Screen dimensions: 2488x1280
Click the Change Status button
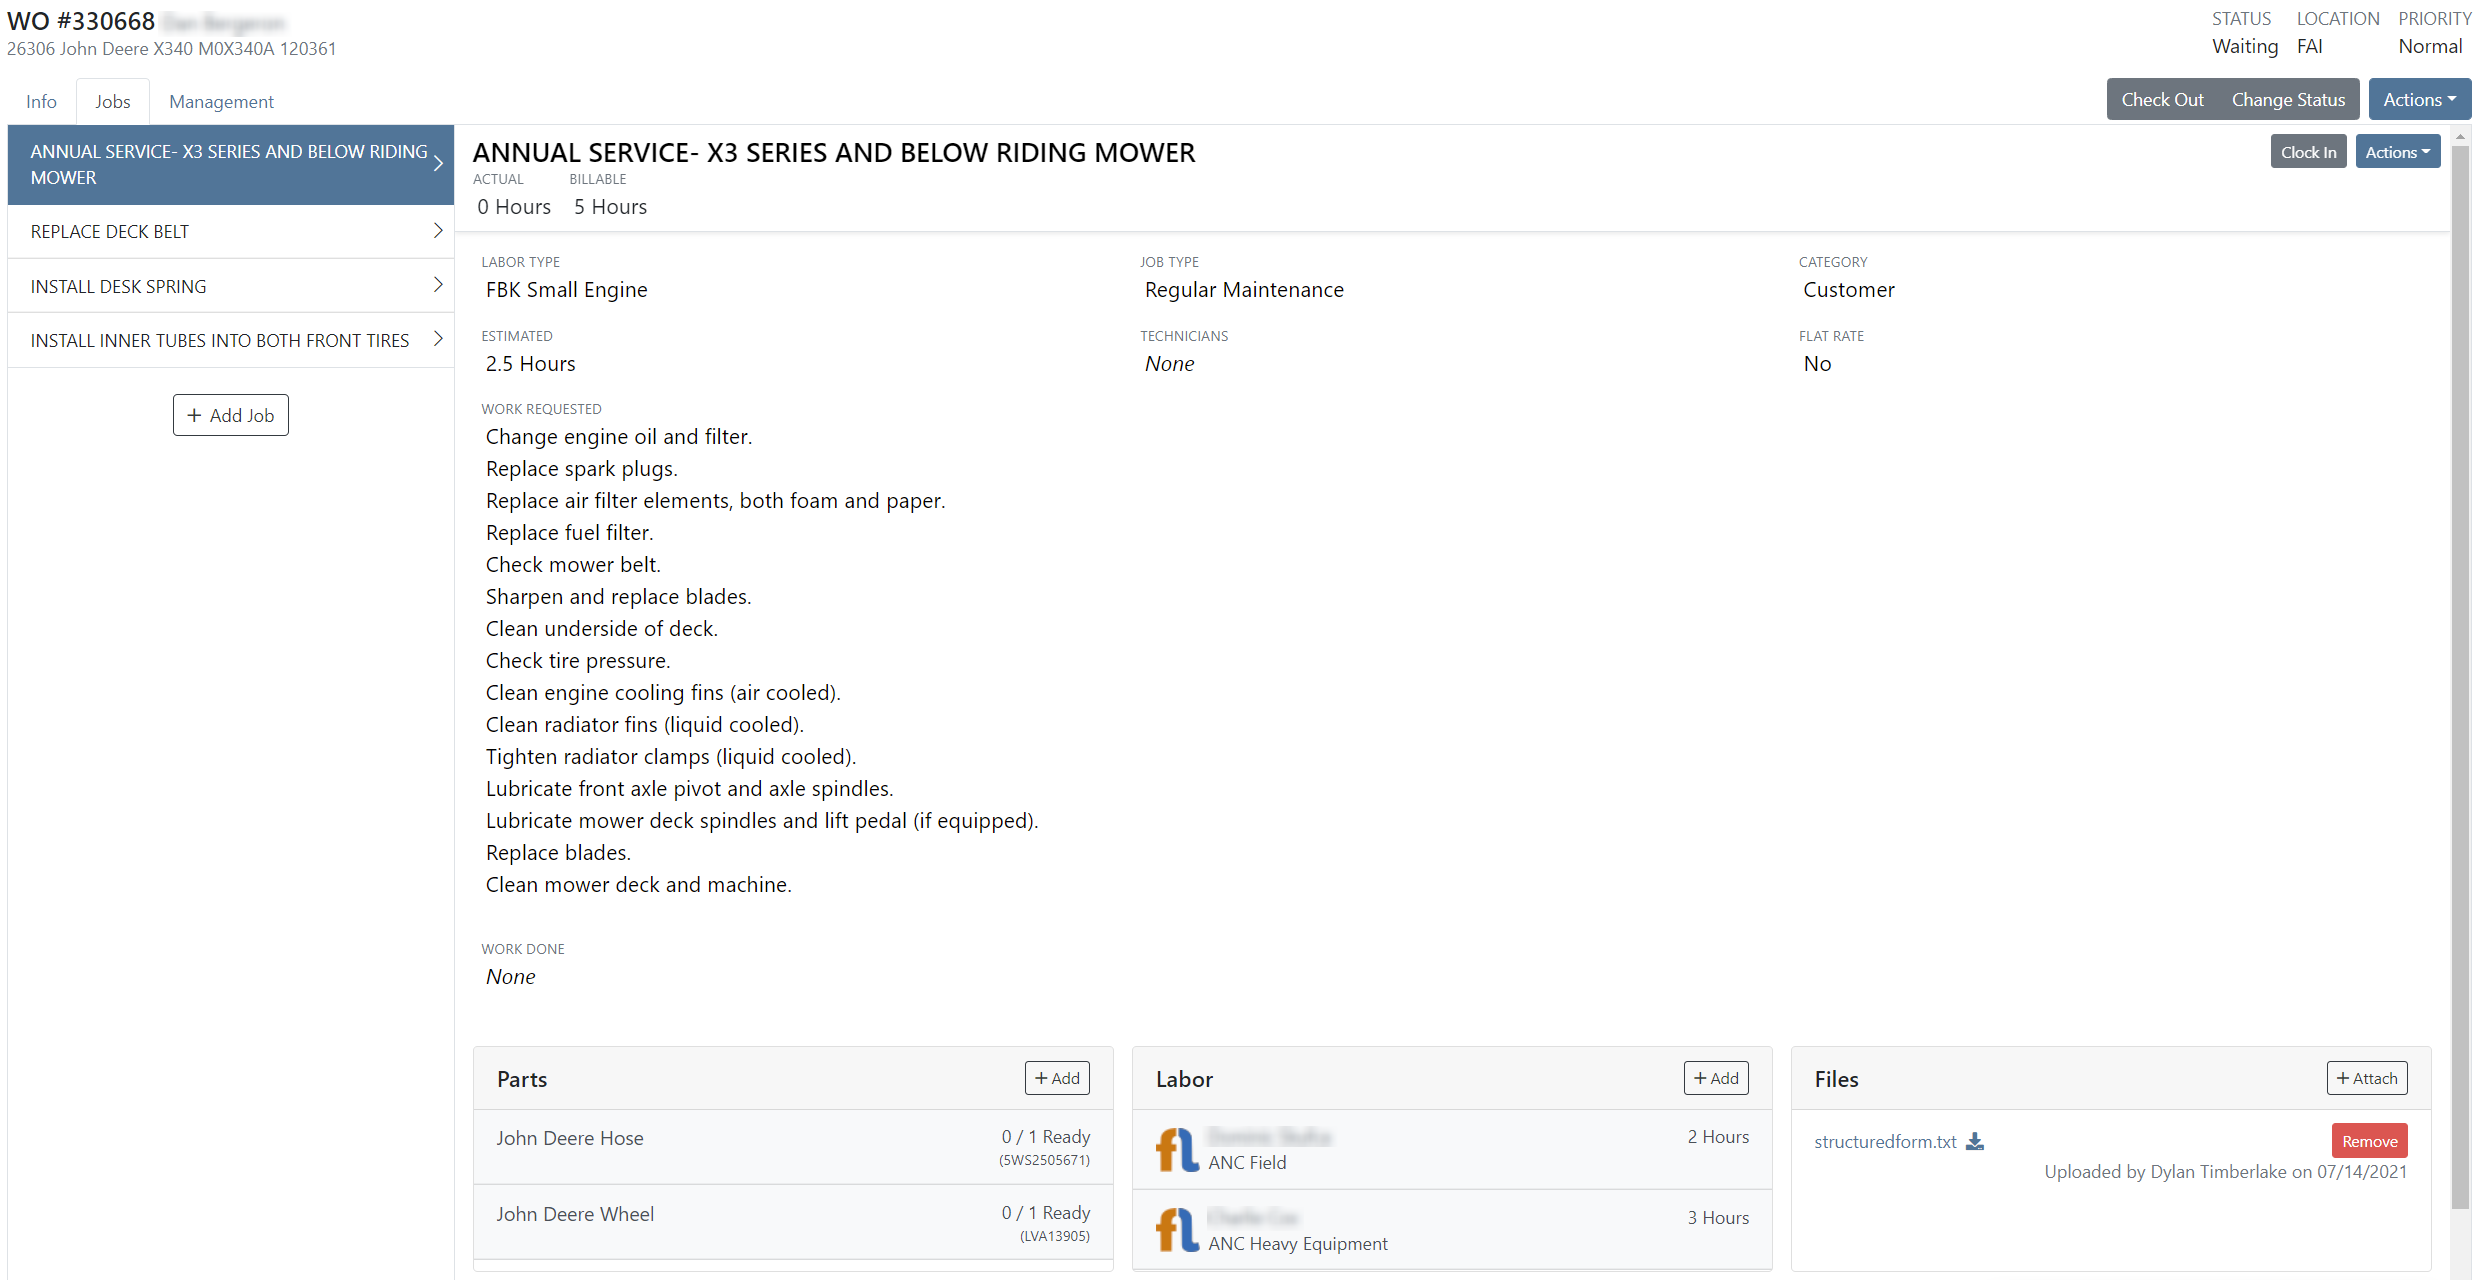[2288, 99]
